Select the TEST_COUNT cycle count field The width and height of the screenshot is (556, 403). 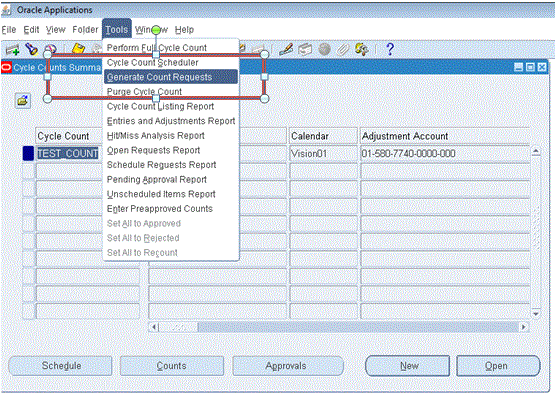(69, 153)
